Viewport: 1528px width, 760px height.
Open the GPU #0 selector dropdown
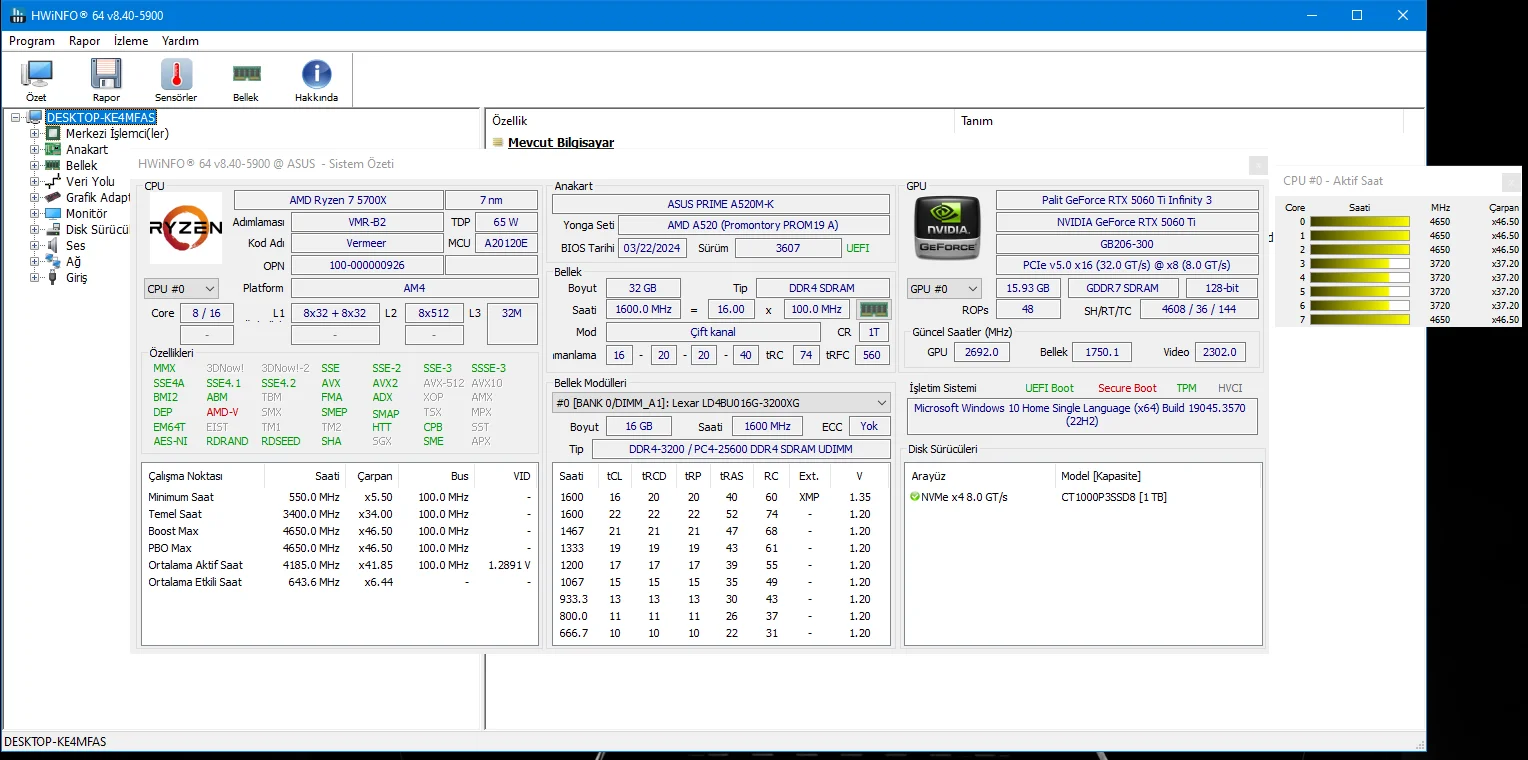tap(943, 289)
